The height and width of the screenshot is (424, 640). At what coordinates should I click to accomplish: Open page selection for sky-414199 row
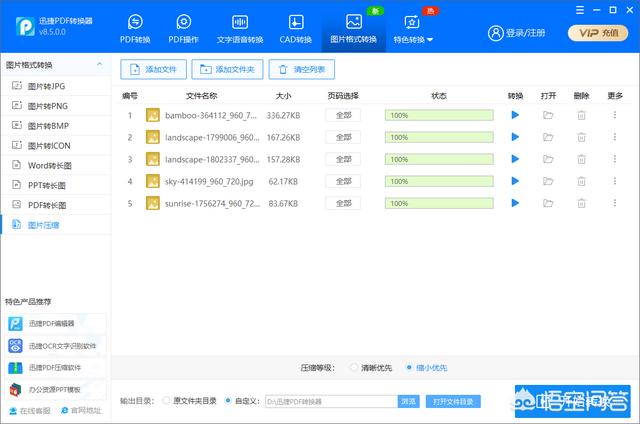pos(343,181)
